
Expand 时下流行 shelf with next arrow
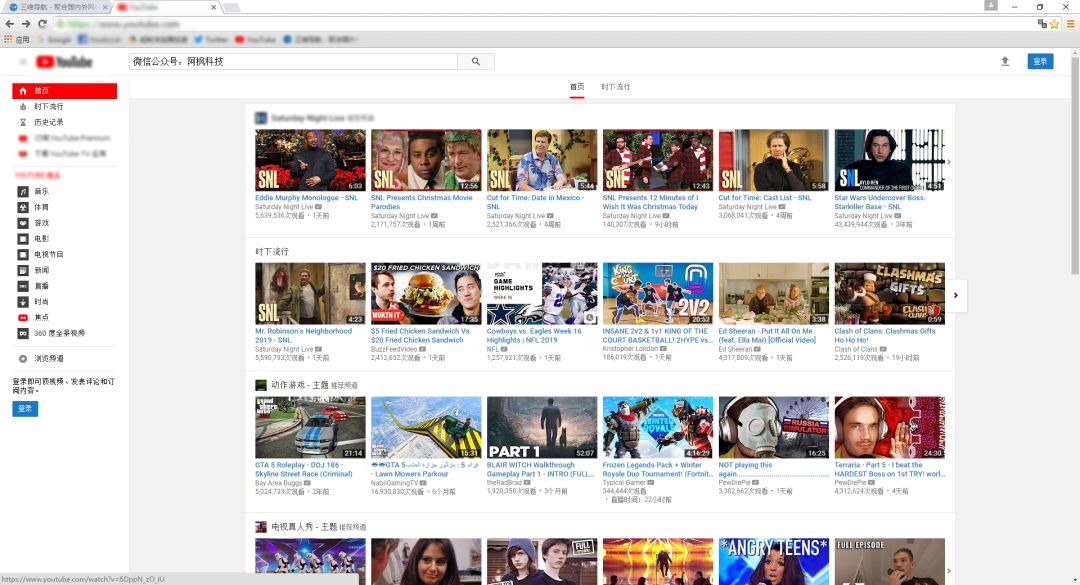click(x=955, y=295)
